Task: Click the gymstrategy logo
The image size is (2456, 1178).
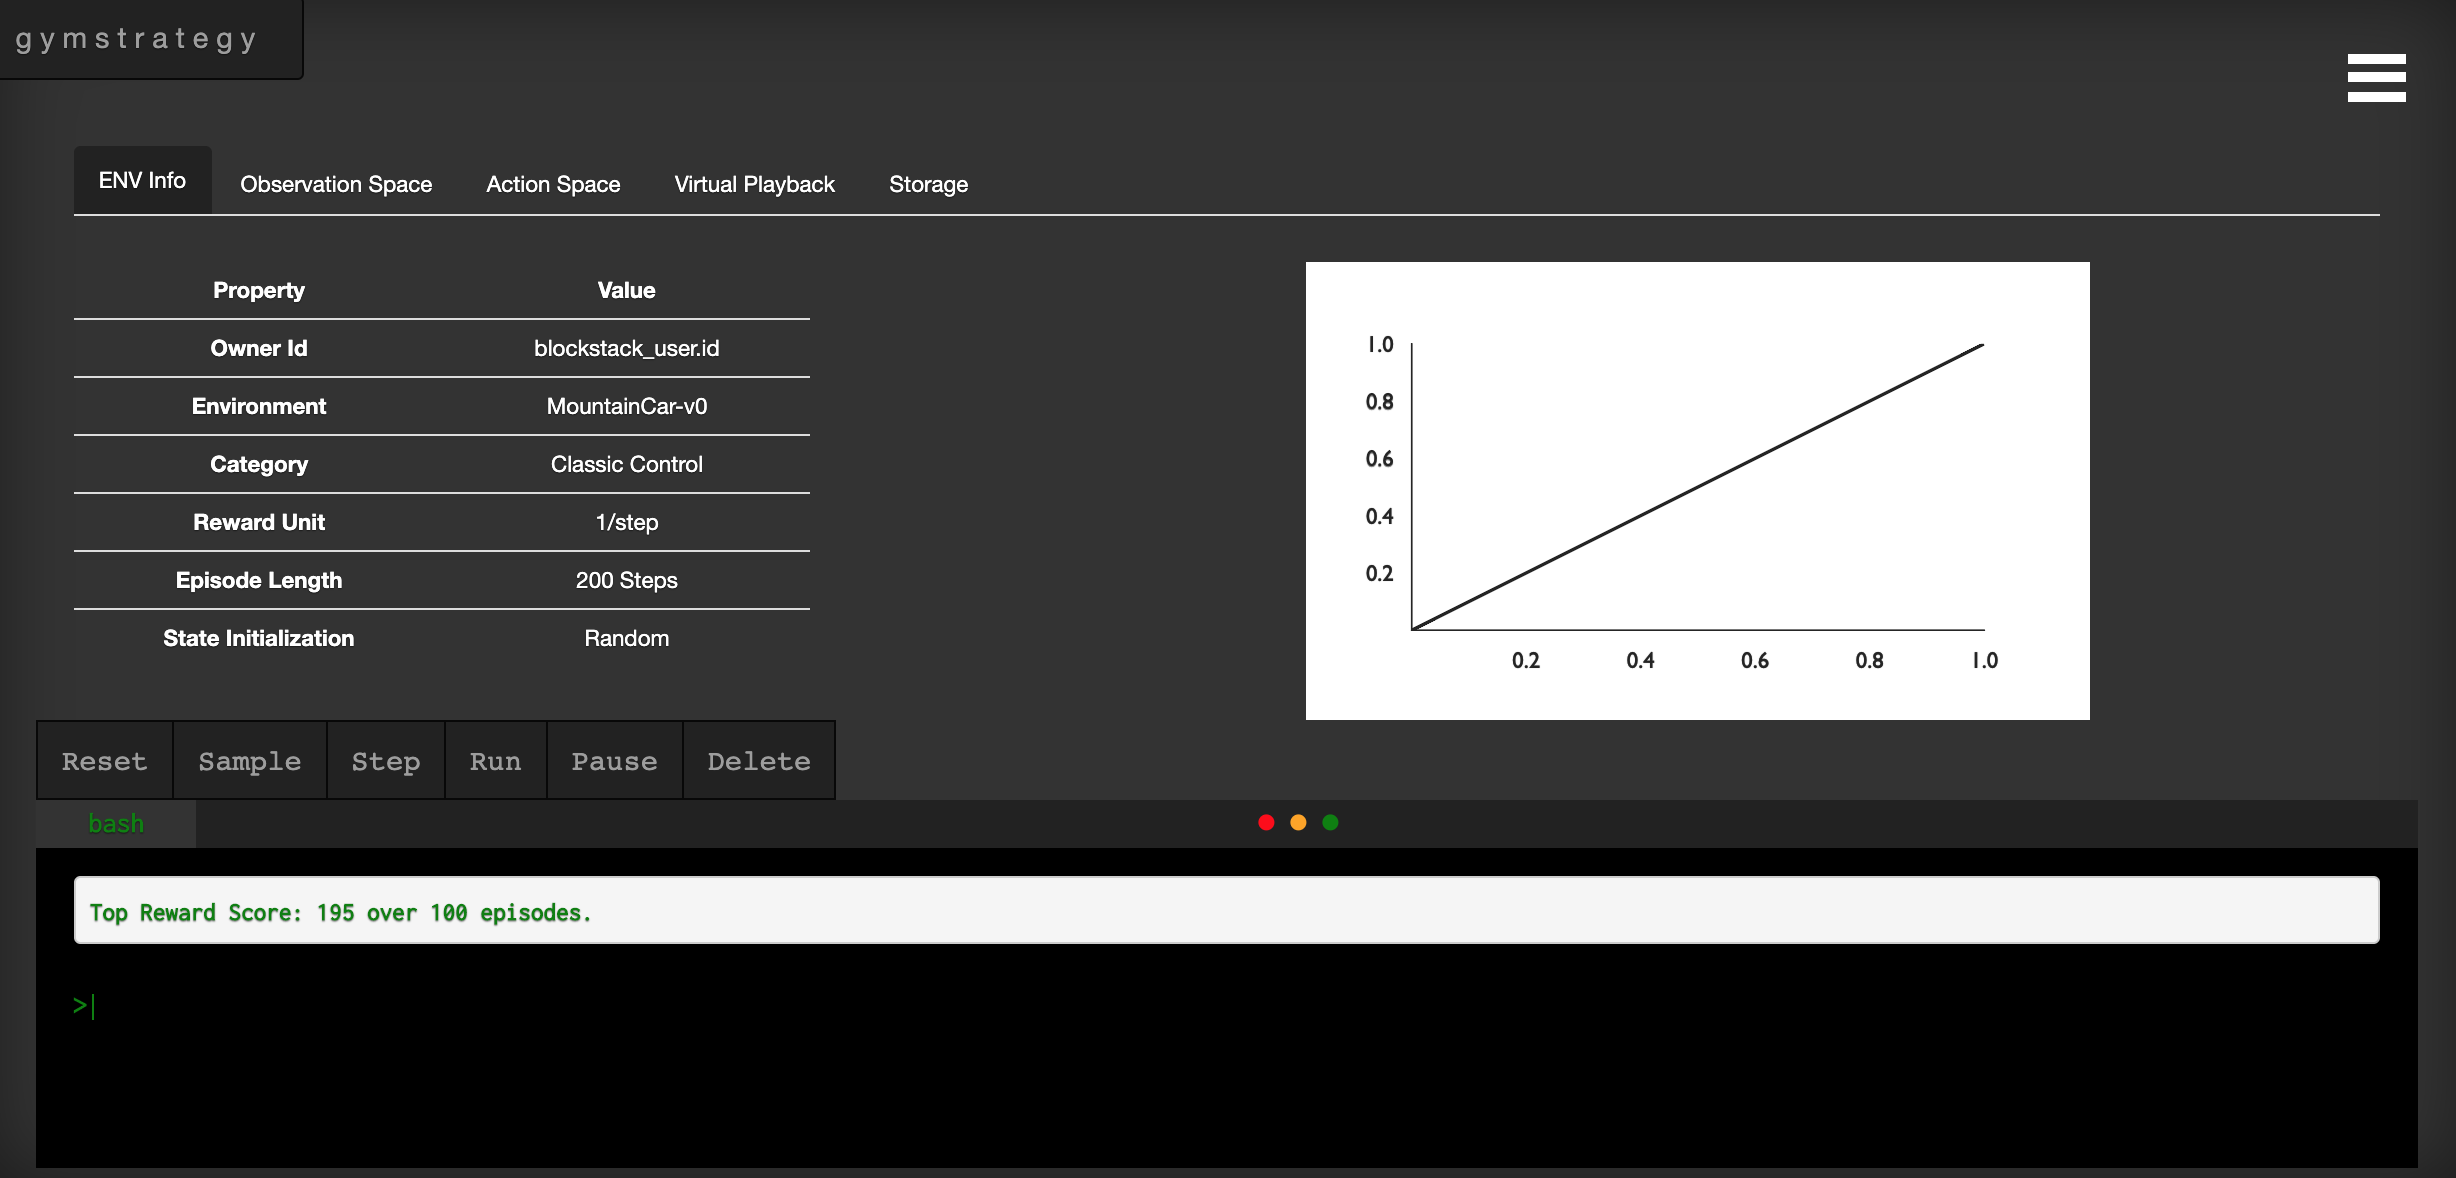Action: (137, 38)
